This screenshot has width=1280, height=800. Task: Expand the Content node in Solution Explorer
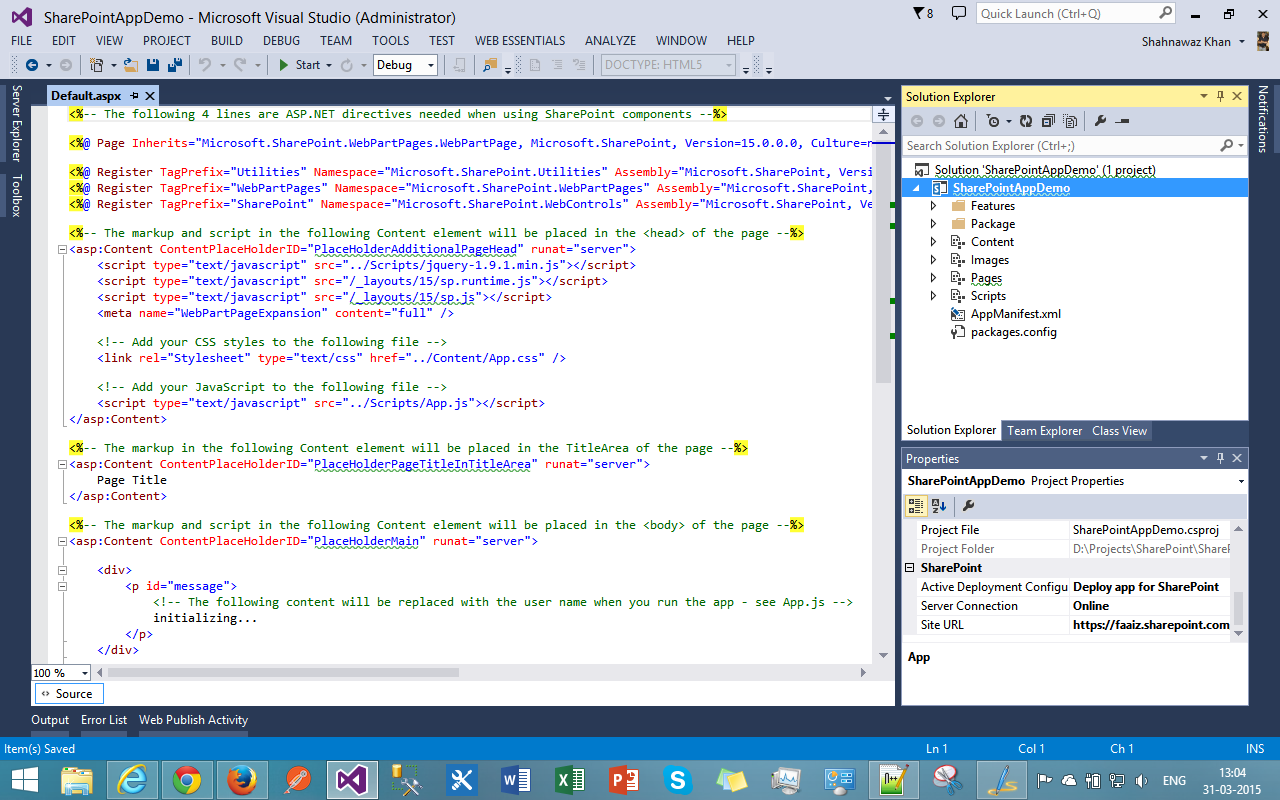[934, 242]
